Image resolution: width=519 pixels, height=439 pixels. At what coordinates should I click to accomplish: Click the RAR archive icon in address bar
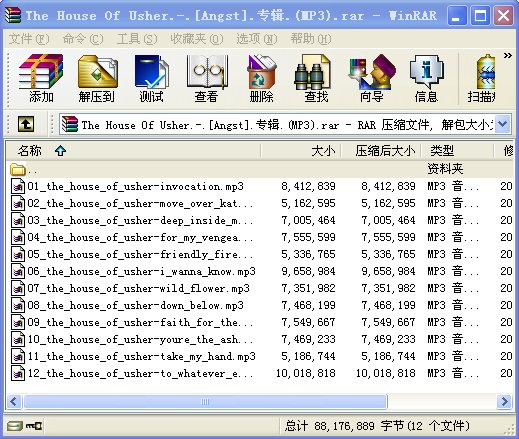pyautogui.click(x=70, y=124)
